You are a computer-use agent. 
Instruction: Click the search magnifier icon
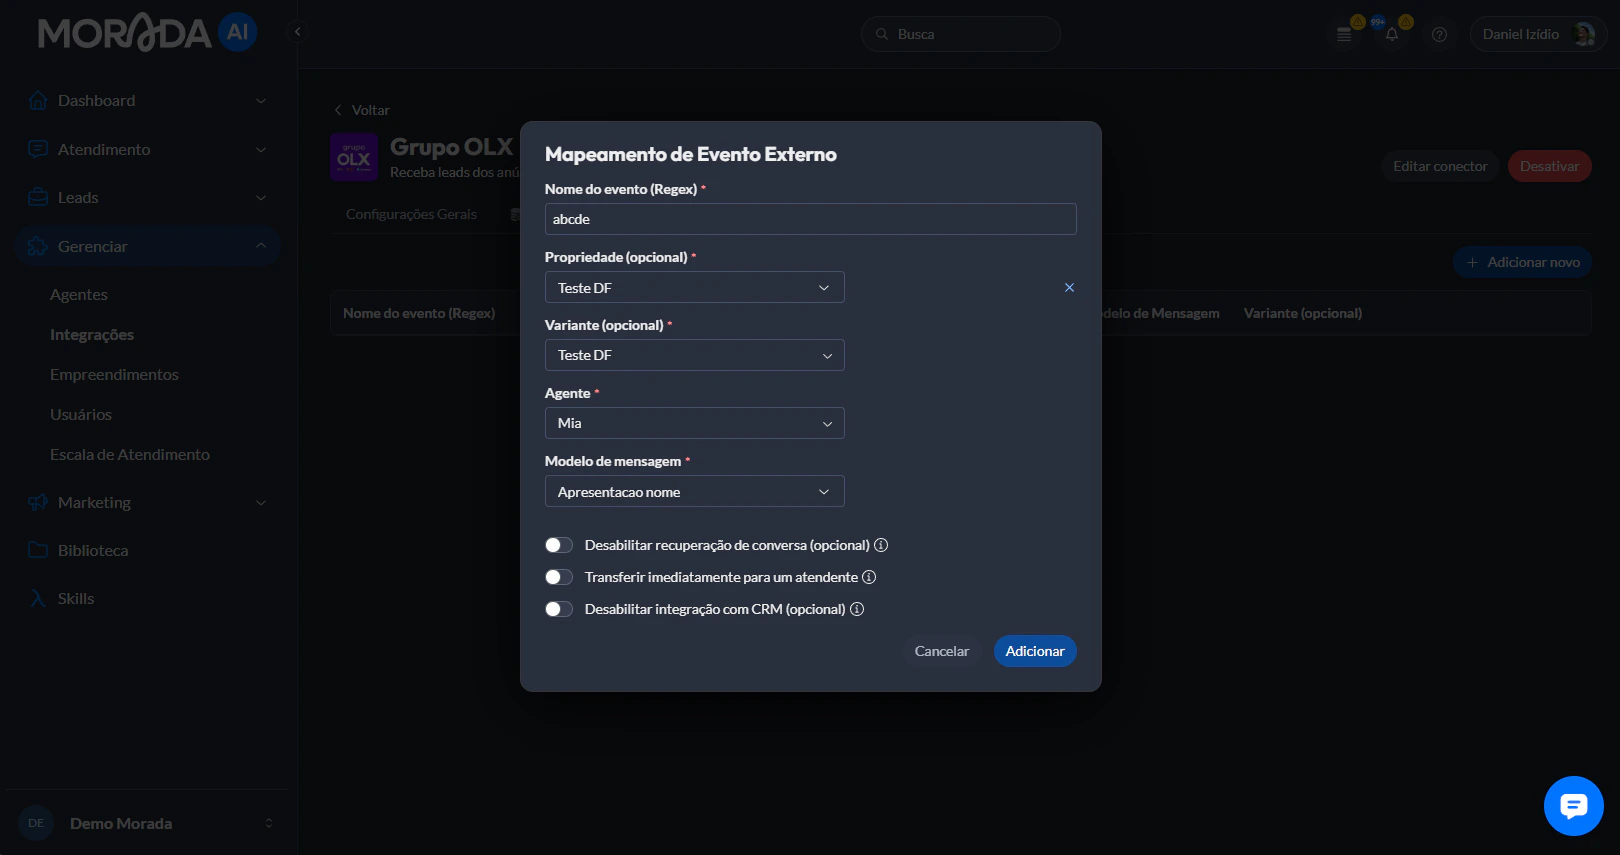click(882, 34)
